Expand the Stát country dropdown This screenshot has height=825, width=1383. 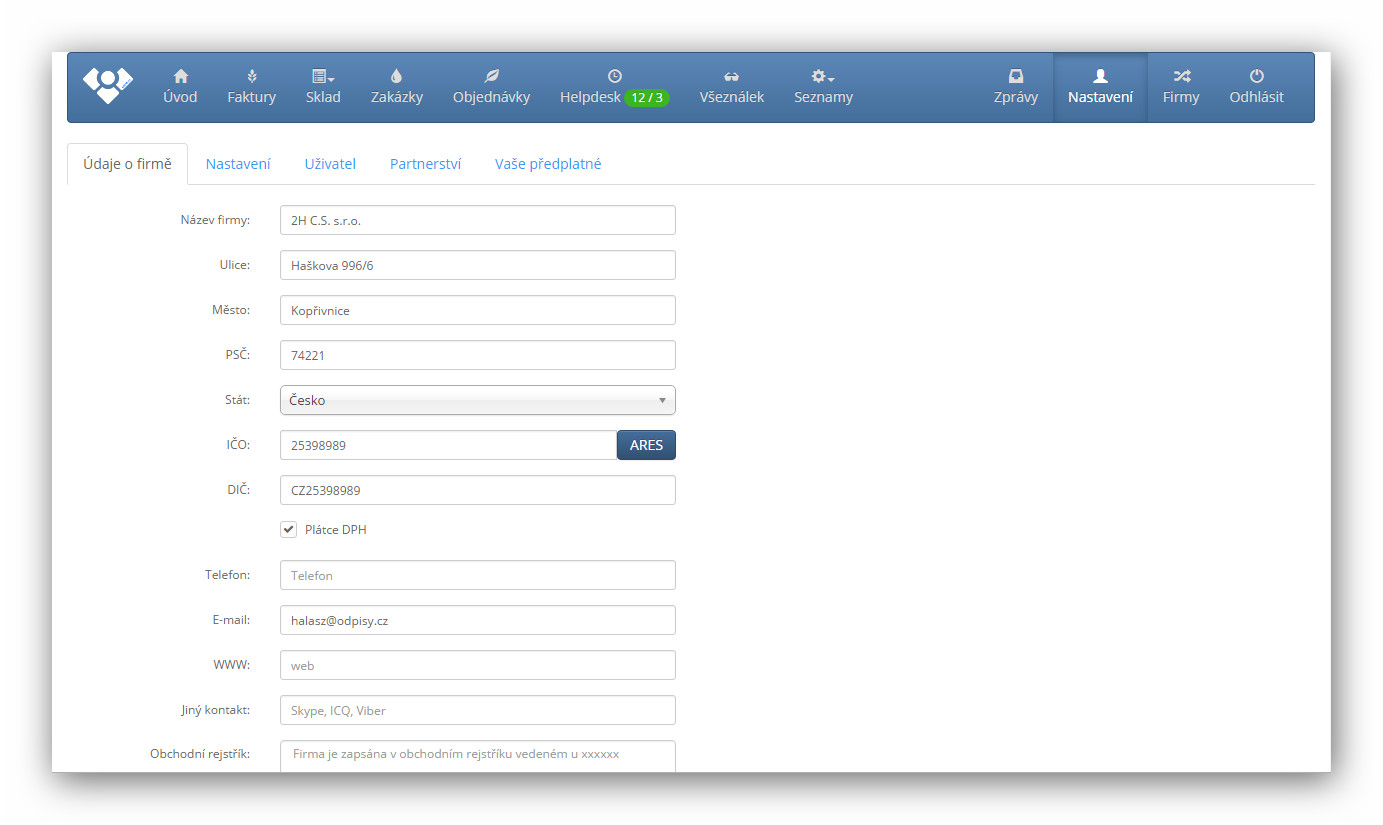(477, 400)
